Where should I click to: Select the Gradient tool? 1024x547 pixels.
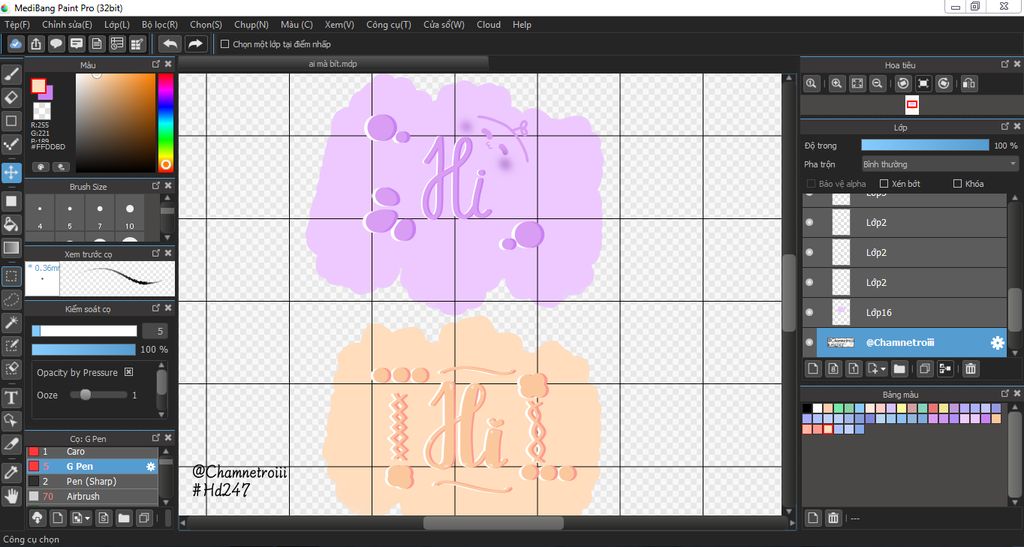pos(11,247)
